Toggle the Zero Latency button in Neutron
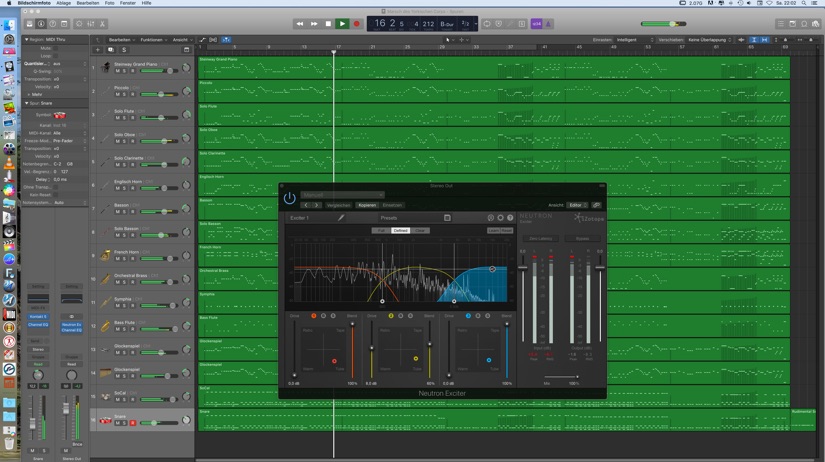Screen dimensions: 825x462 point(540,238)
